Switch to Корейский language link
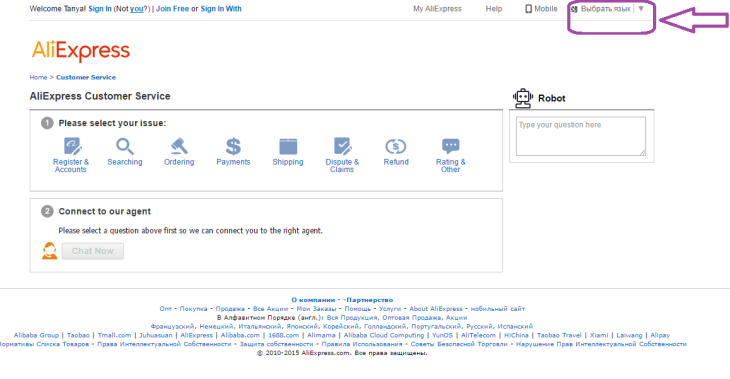 click(x=341, y=326)
